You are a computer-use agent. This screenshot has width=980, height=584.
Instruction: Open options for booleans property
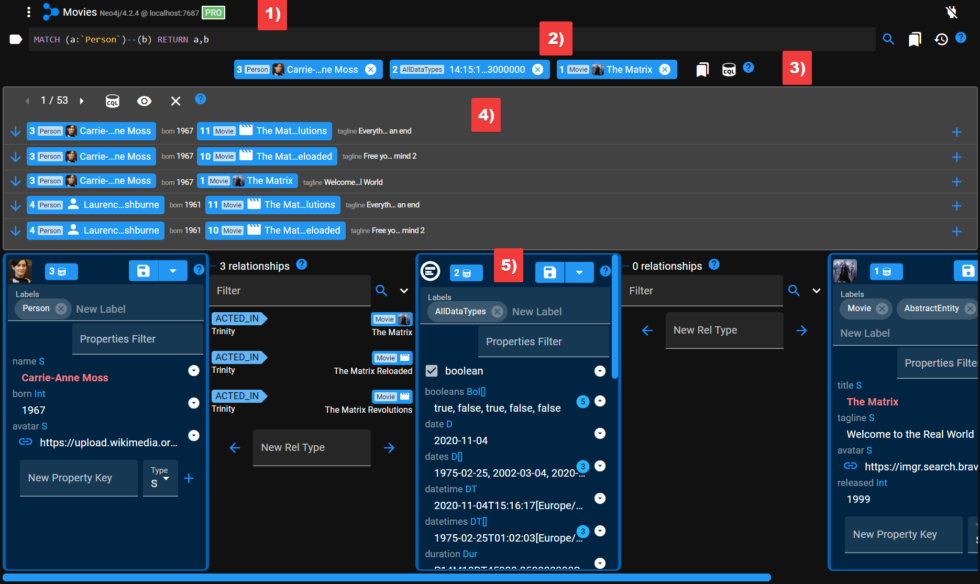coord(600,401)
